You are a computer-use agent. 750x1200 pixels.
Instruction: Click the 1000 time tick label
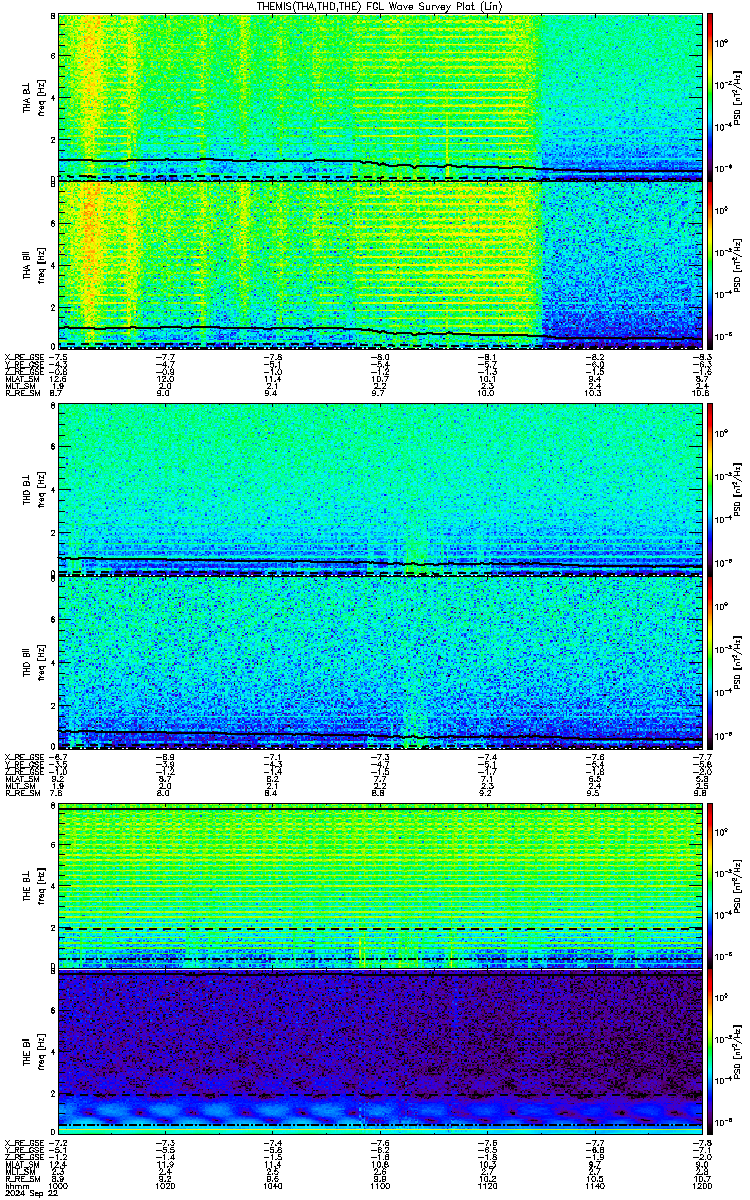59,1186
